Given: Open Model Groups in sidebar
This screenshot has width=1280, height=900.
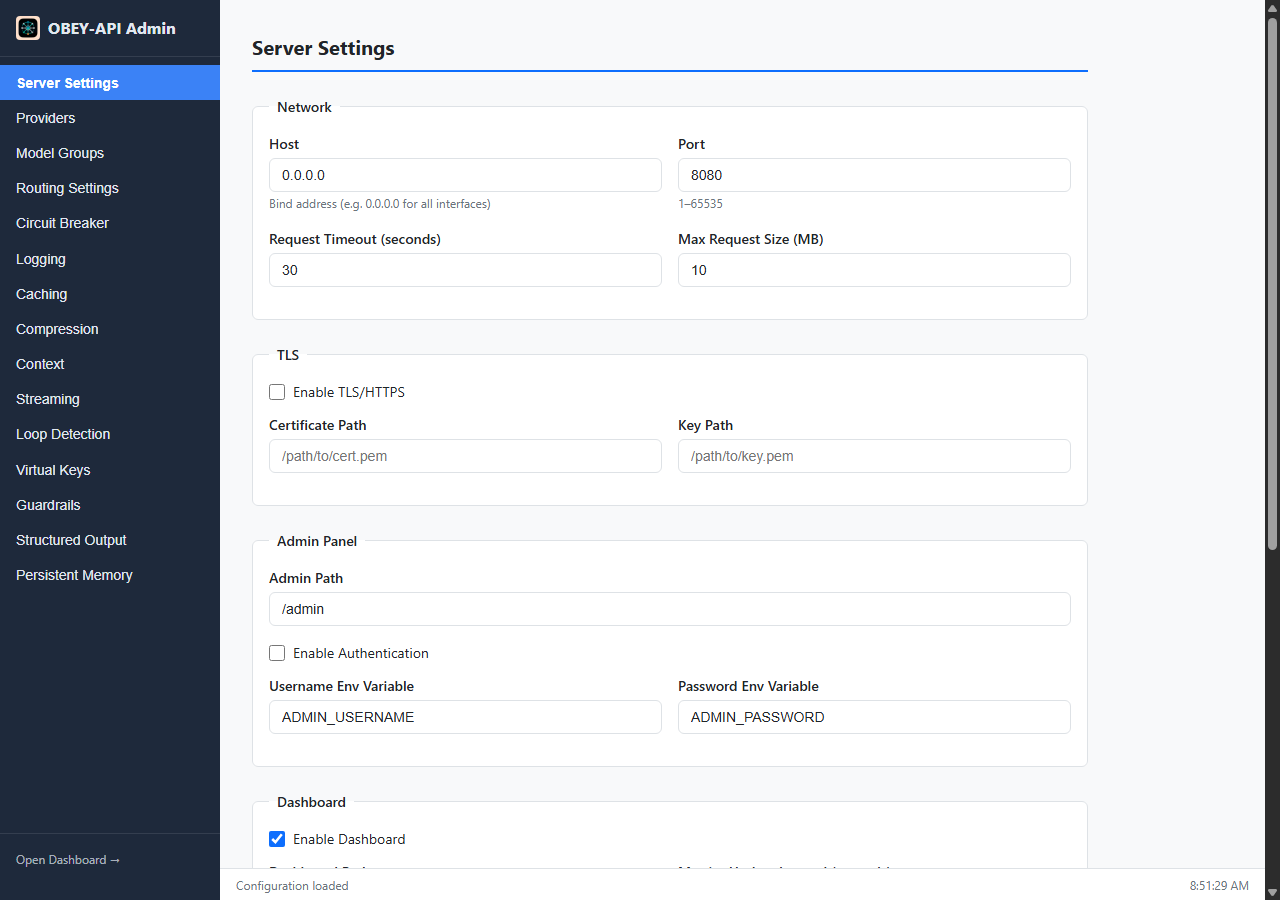Looking at the screenshot, I should tap(110, 153).
